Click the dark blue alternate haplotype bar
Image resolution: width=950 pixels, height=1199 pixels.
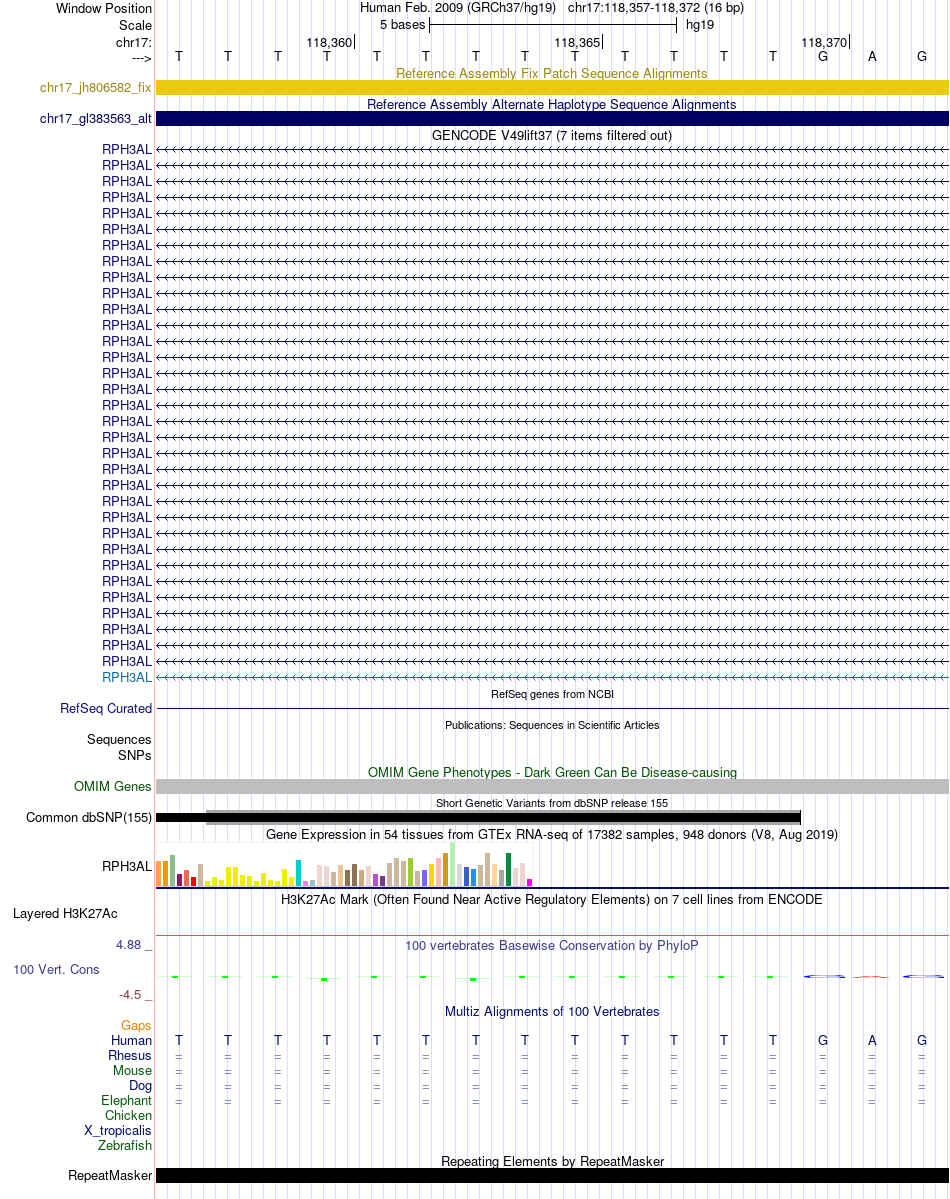pos(552,119)
